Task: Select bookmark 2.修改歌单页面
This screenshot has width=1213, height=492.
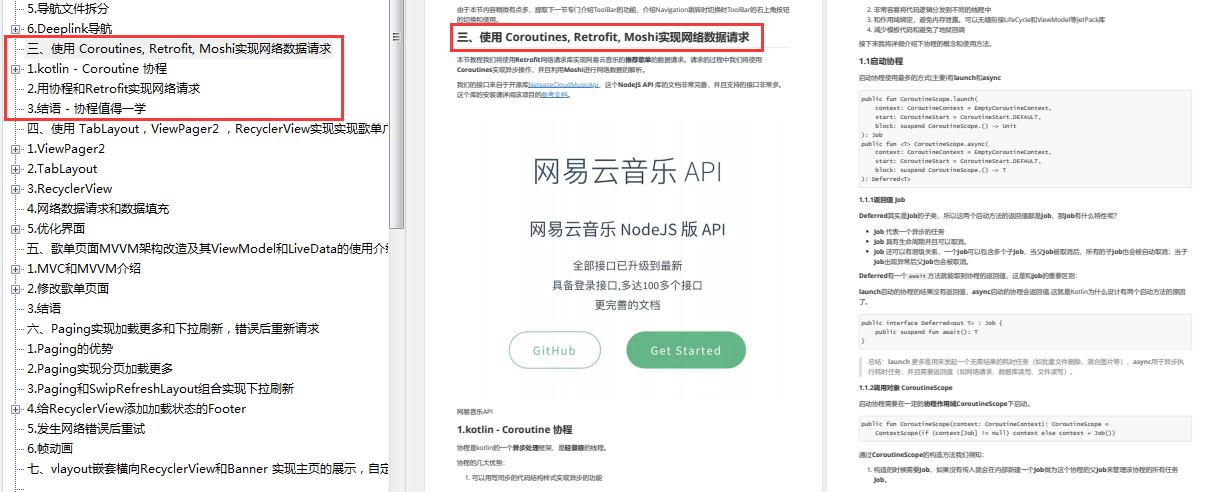Action: (x=68, y=289)
